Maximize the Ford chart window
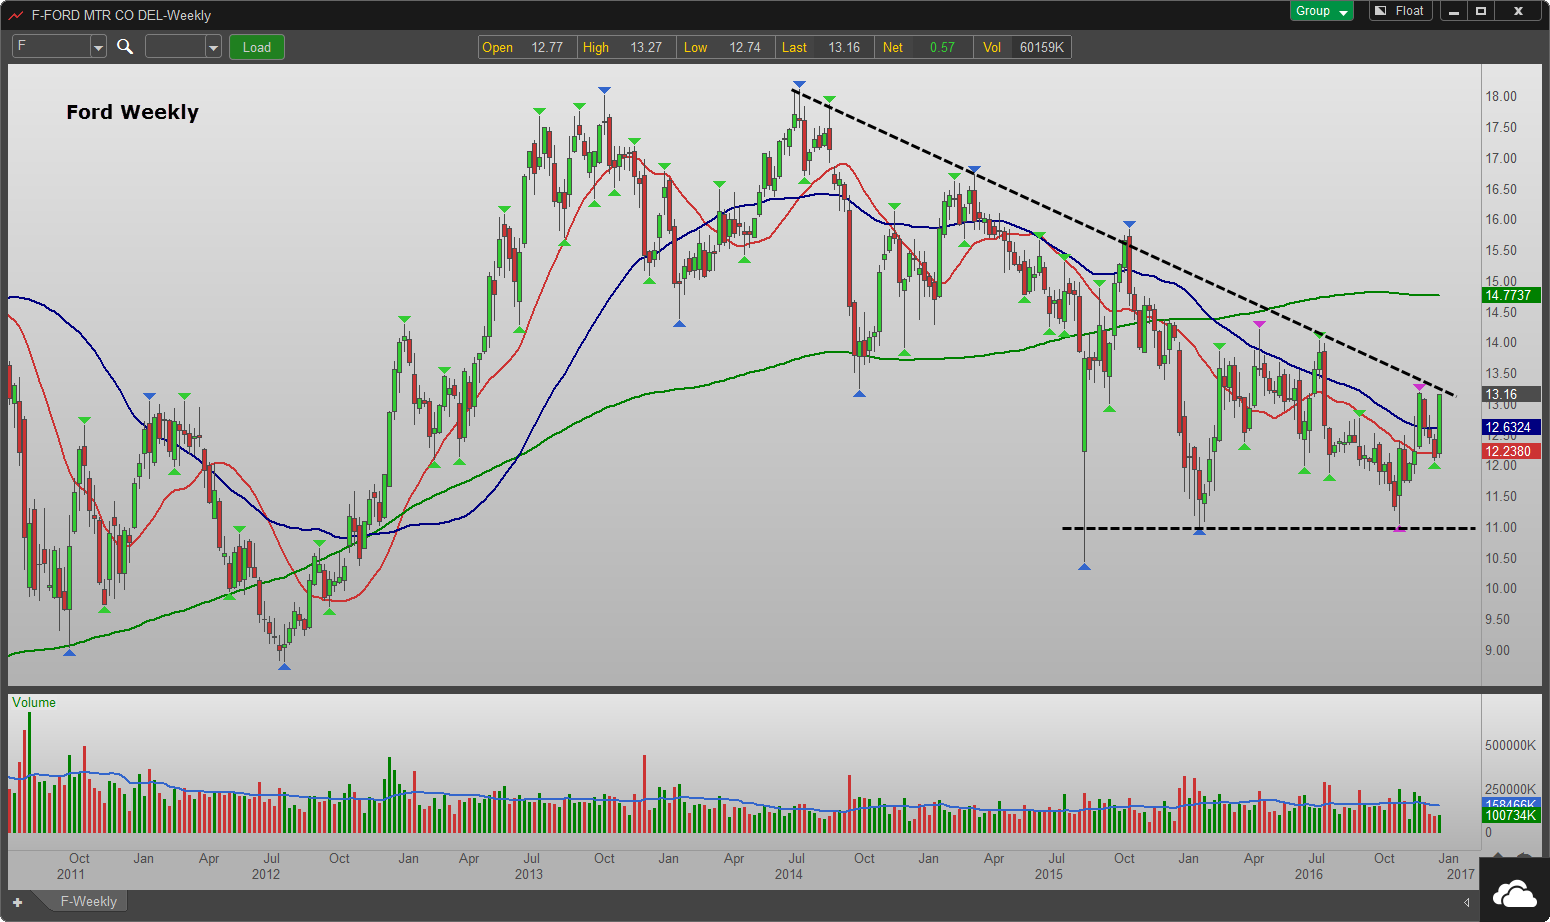Image resolution: width=1550 pixels, height=922 pixels. [x=1481, y=11]
